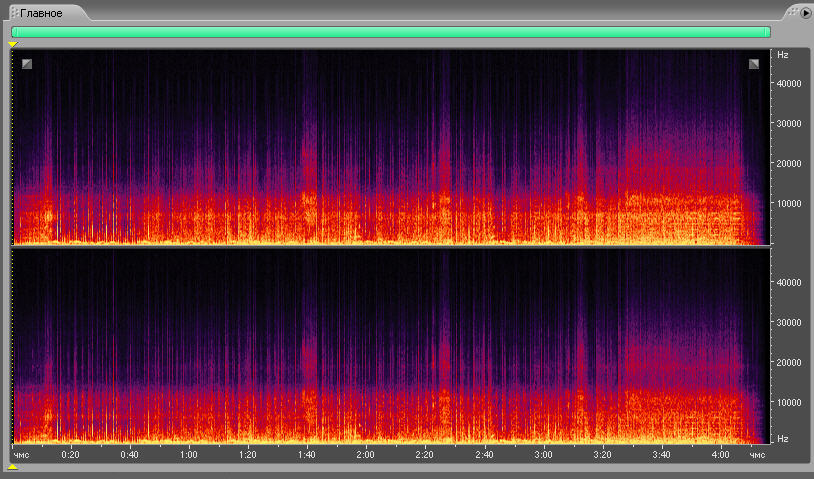This screenshot has width=814, height=479.
Task: Click the green zoom navigation bar
Action: click(390, 32)
